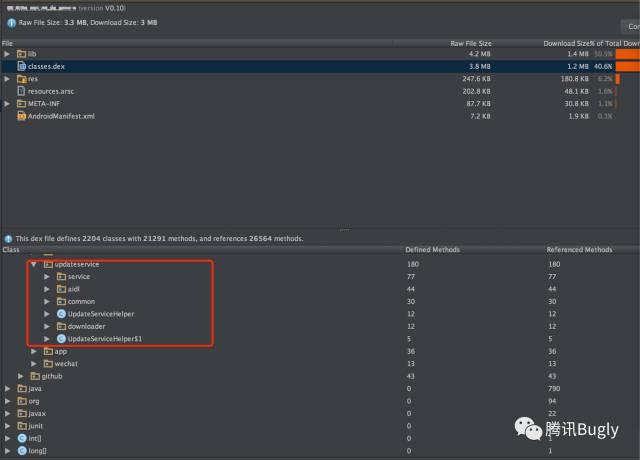Select the UpdateServiceHelper$1 class name
640x460 pixels.
[105, 339]
